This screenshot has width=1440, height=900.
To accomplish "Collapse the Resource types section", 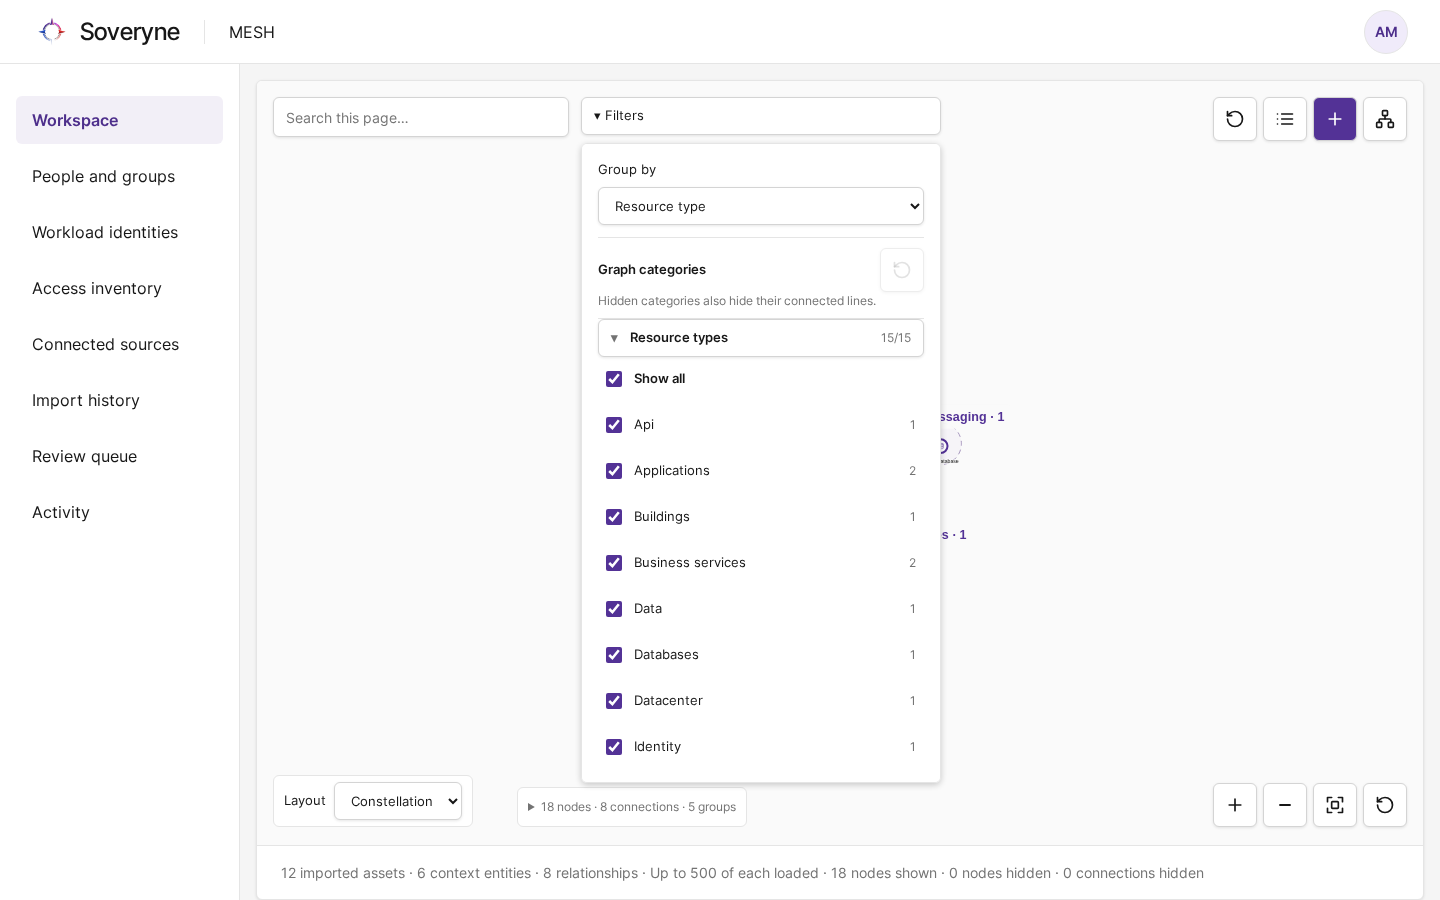I will click(x=761, y=338).
